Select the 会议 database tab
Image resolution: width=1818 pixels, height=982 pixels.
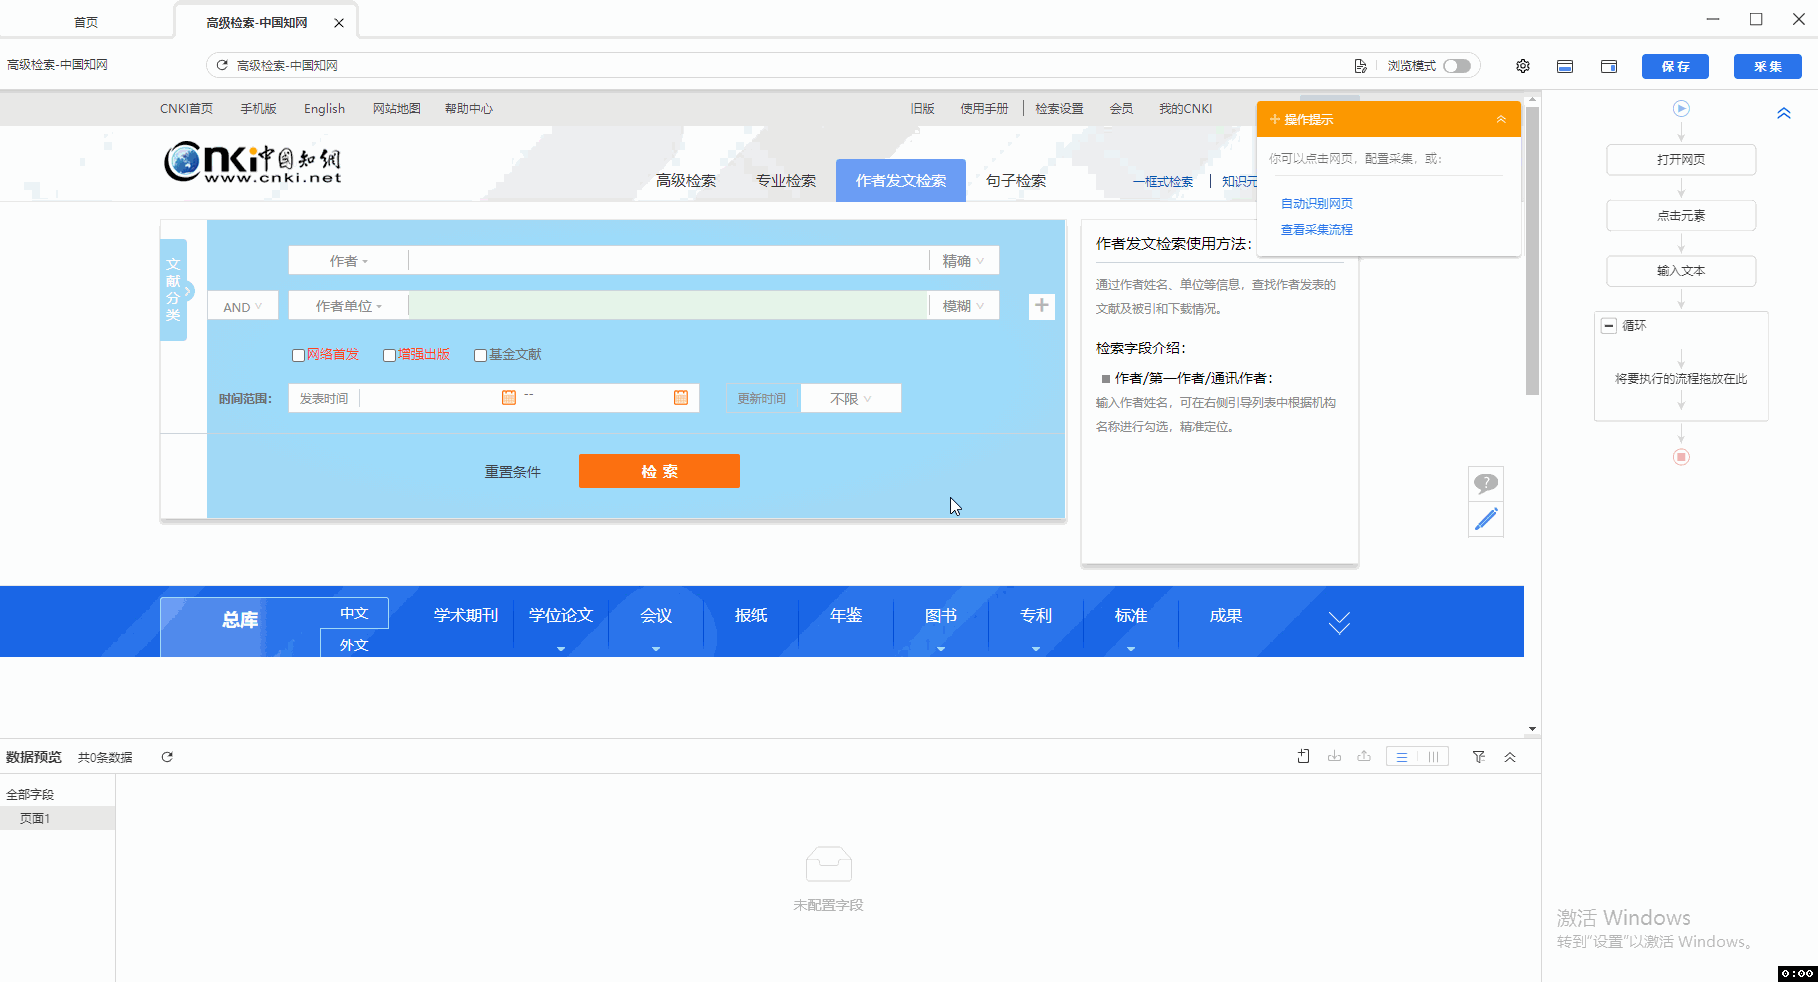tap(656, 616)
